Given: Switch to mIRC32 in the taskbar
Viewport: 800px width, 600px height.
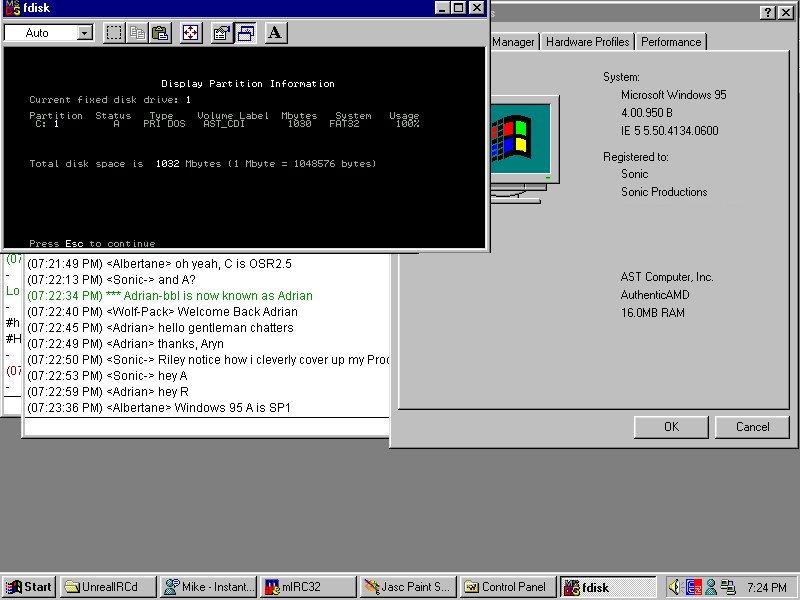Looking at the screenshot, I should pos(306,587).
